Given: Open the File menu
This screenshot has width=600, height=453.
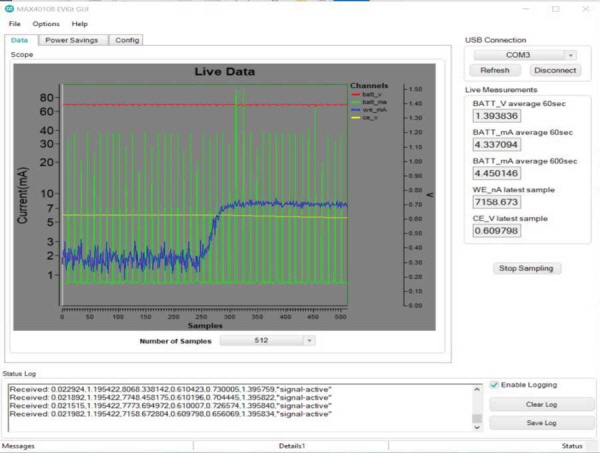Looking at the screenshot, I should coord(14,23).
